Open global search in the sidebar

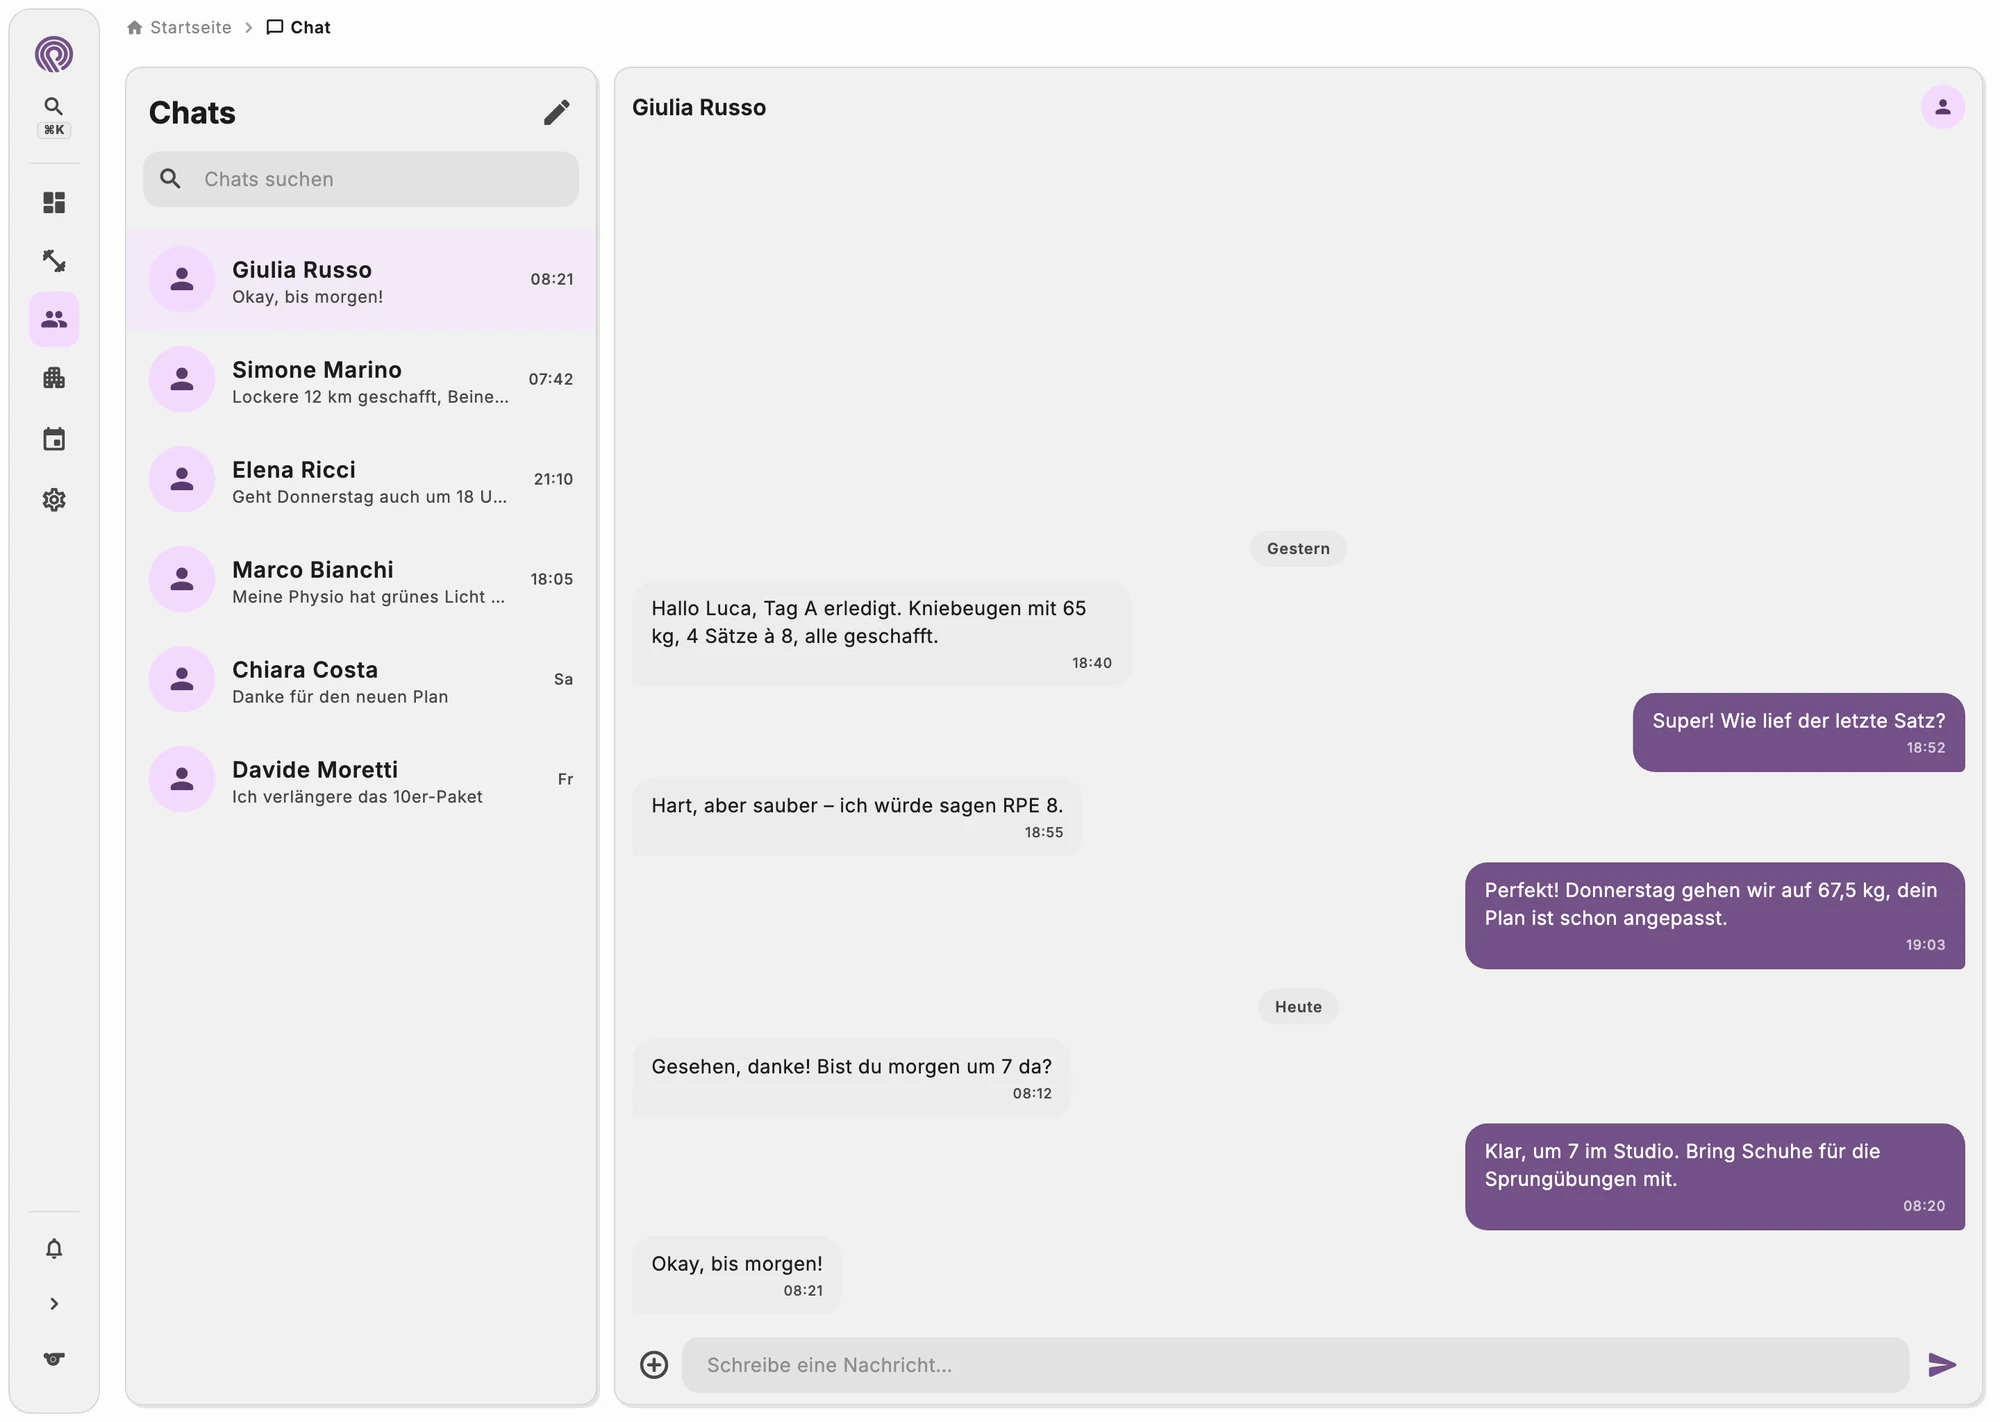(x=54, y=116)
